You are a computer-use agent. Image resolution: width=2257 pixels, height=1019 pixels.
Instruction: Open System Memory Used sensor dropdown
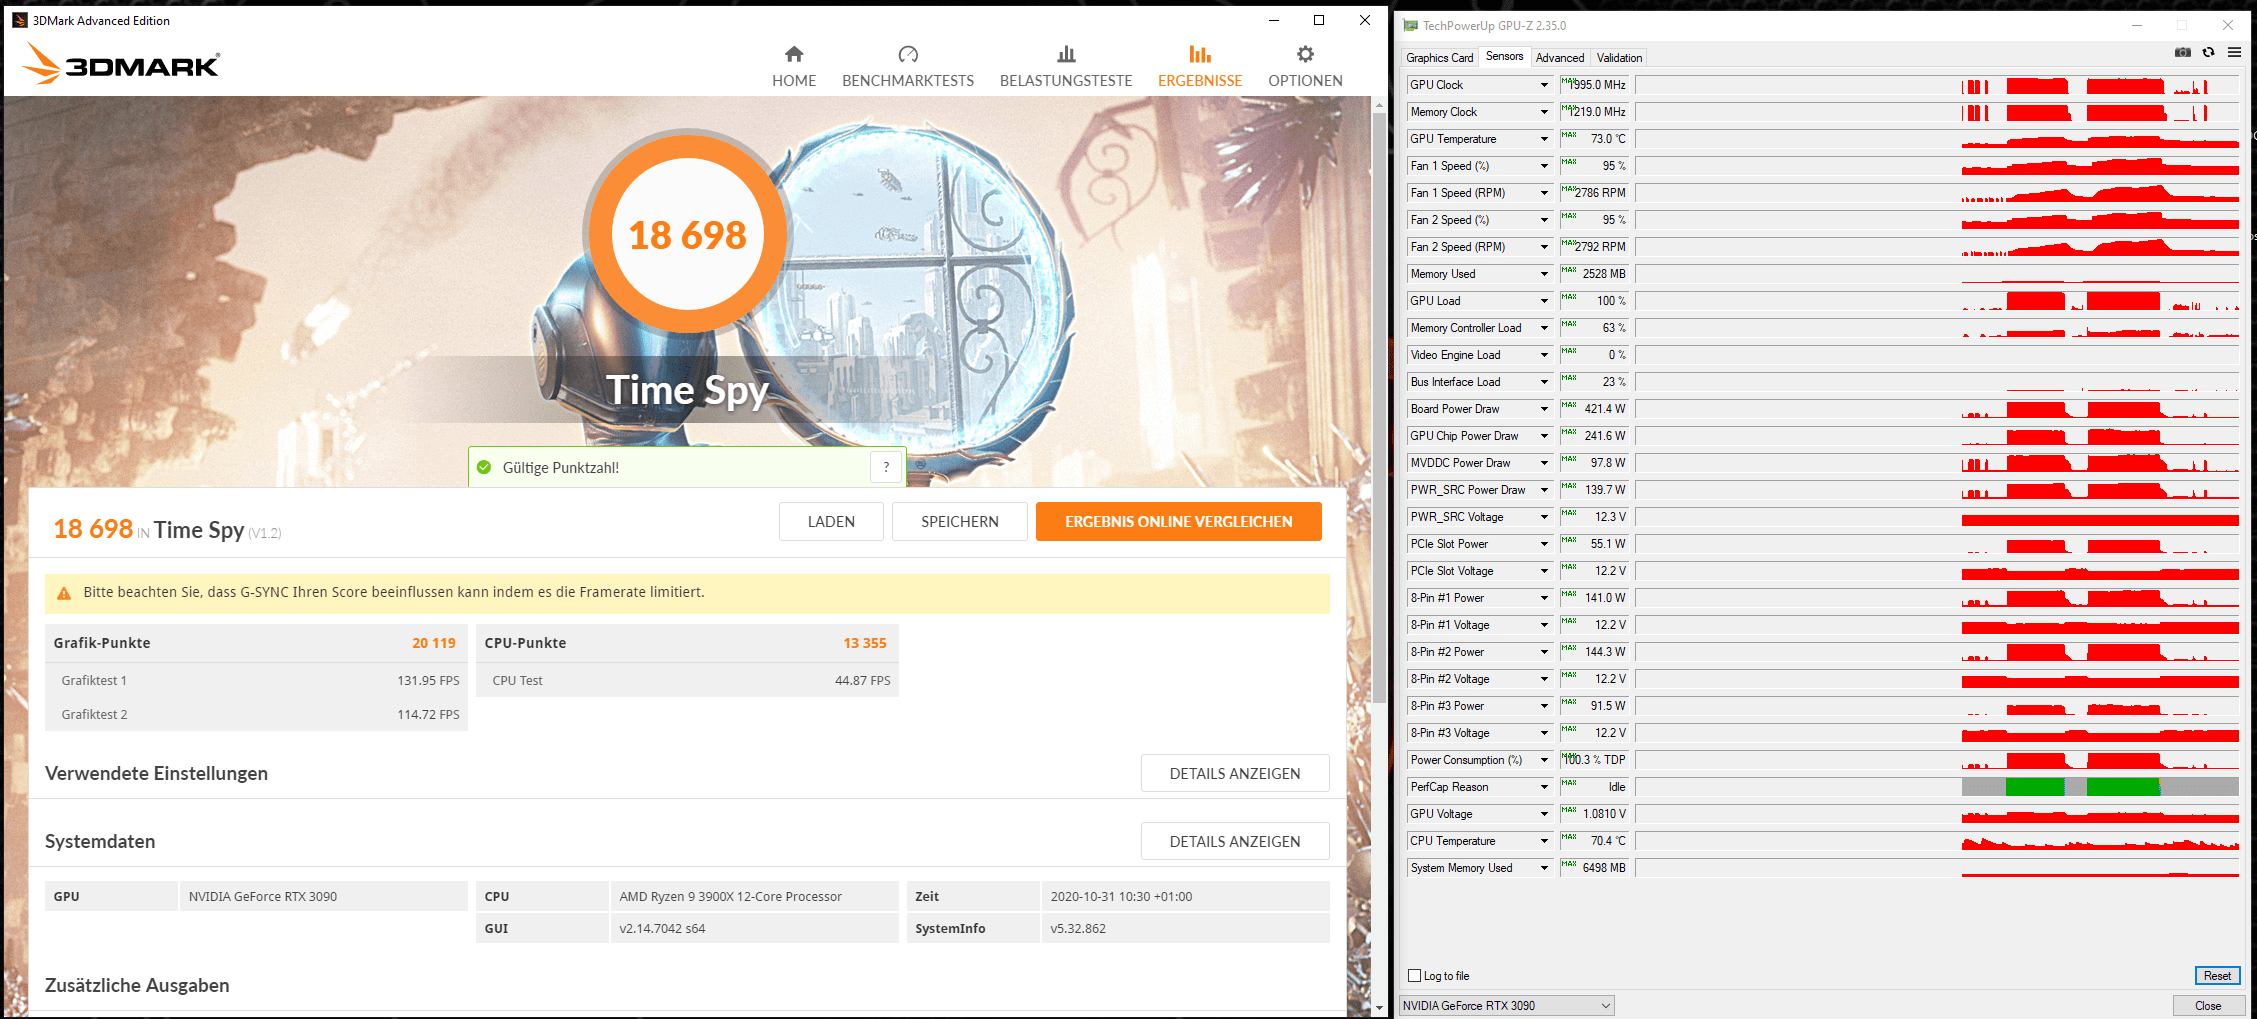click(1544, 868)
